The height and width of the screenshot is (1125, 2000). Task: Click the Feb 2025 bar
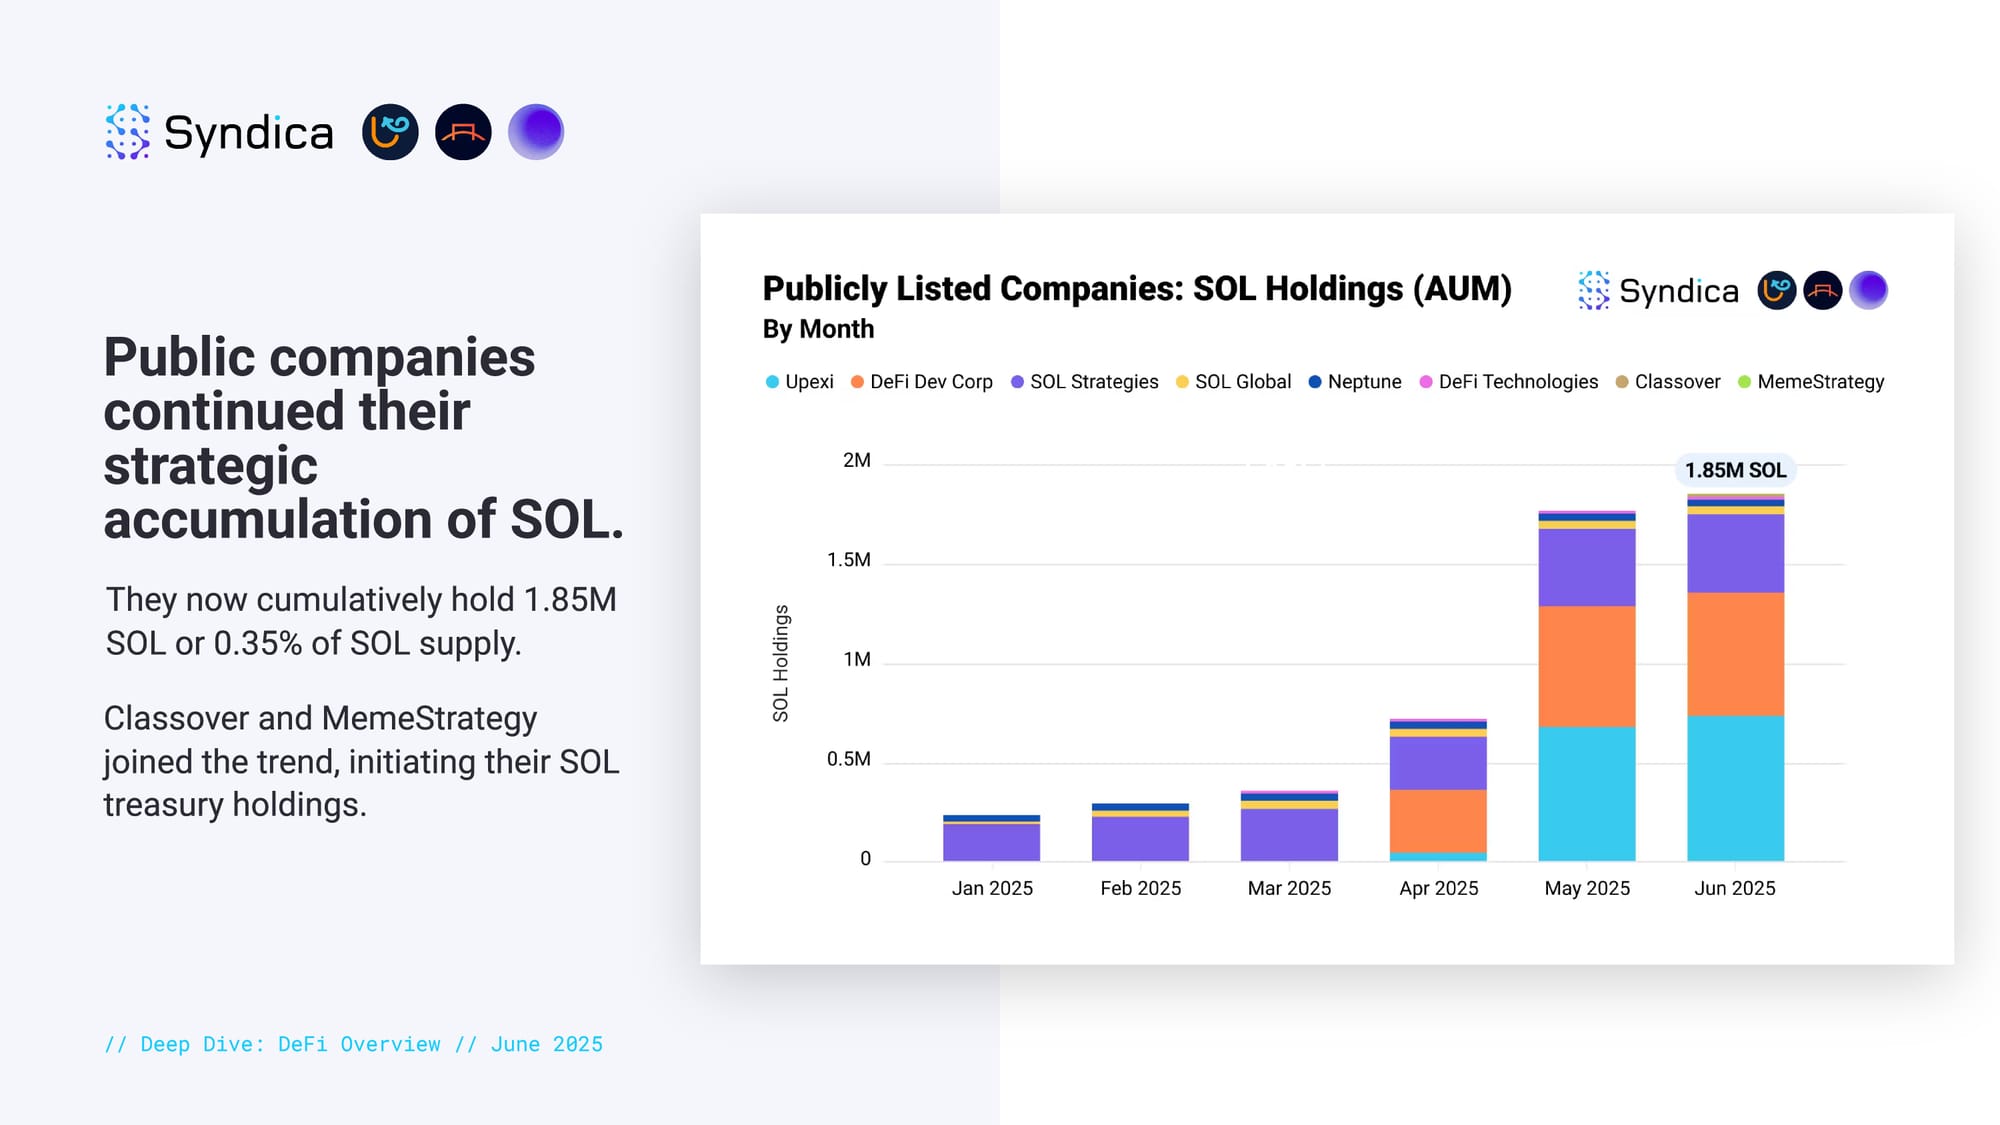pos(1140,832)
